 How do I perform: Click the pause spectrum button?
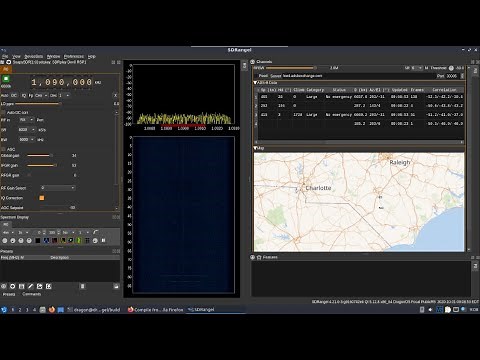pyautogui.click(x=103, y=240)
